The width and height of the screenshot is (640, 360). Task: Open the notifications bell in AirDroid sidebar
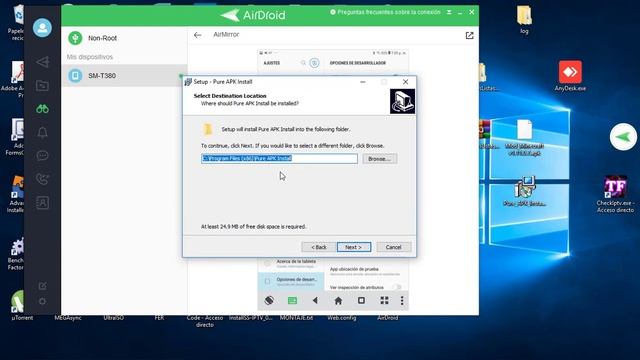[42, 132]
